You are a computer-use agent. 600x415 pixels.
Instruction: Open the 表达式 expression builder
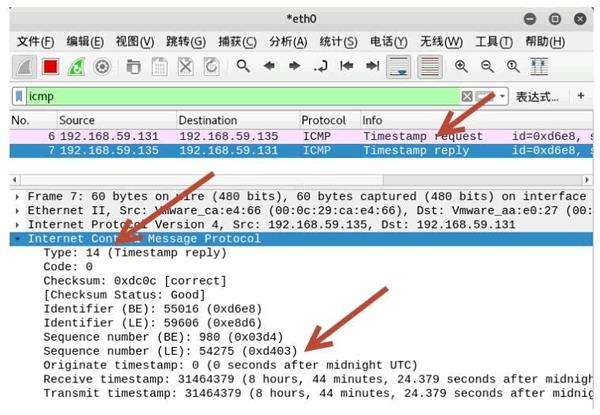point(537,97)
